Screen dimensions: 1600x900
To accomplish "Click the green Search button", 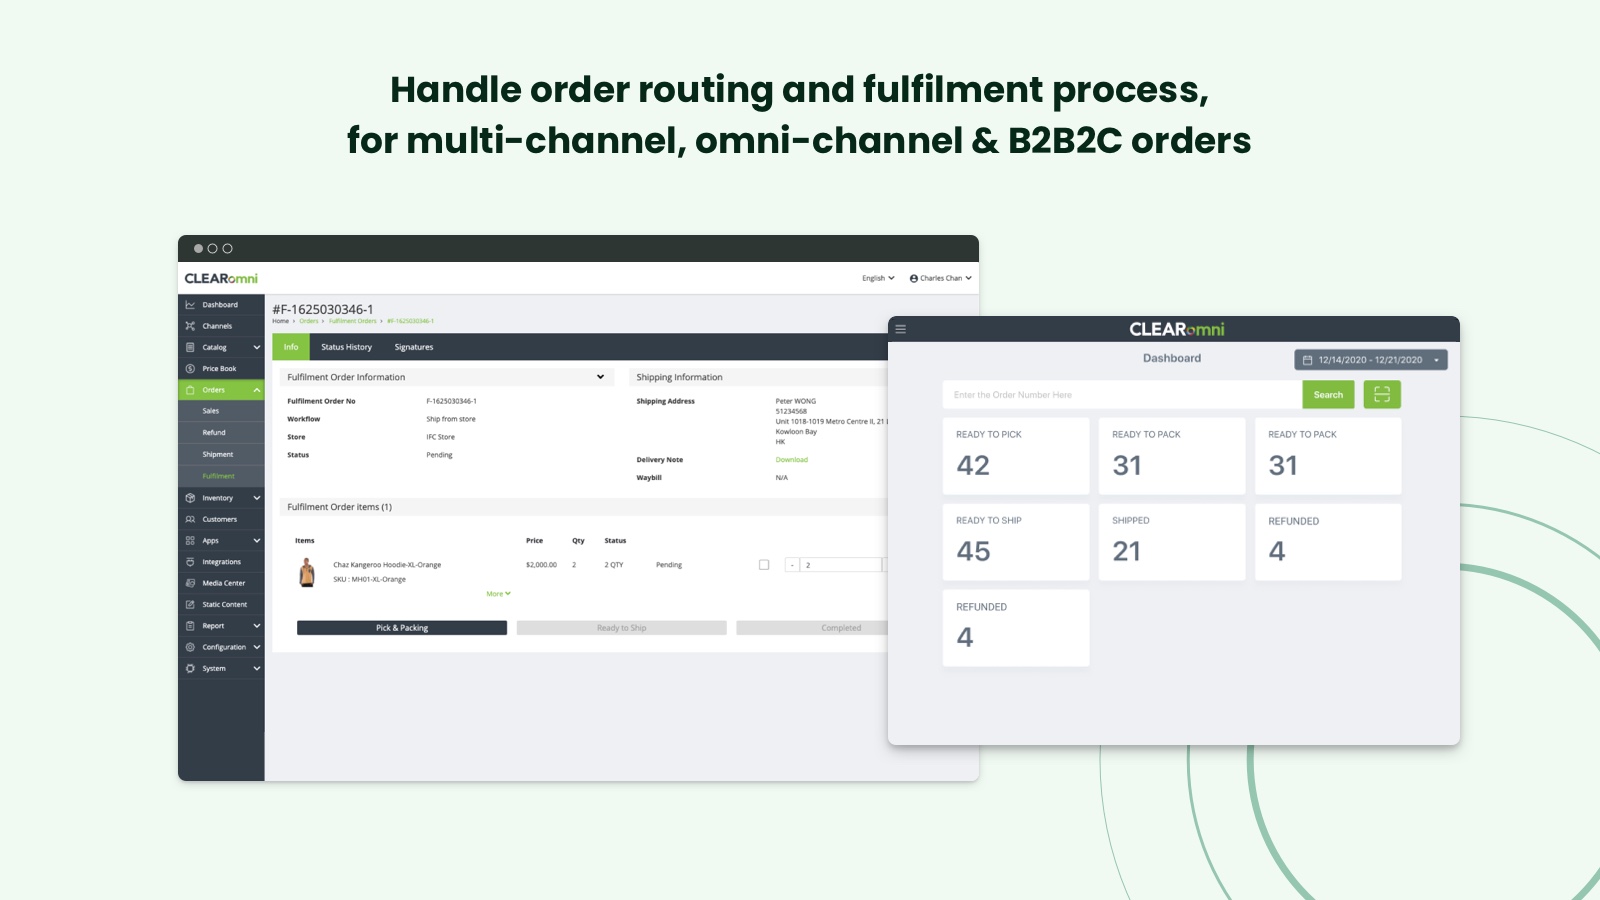I will (x=1328, y=394).
